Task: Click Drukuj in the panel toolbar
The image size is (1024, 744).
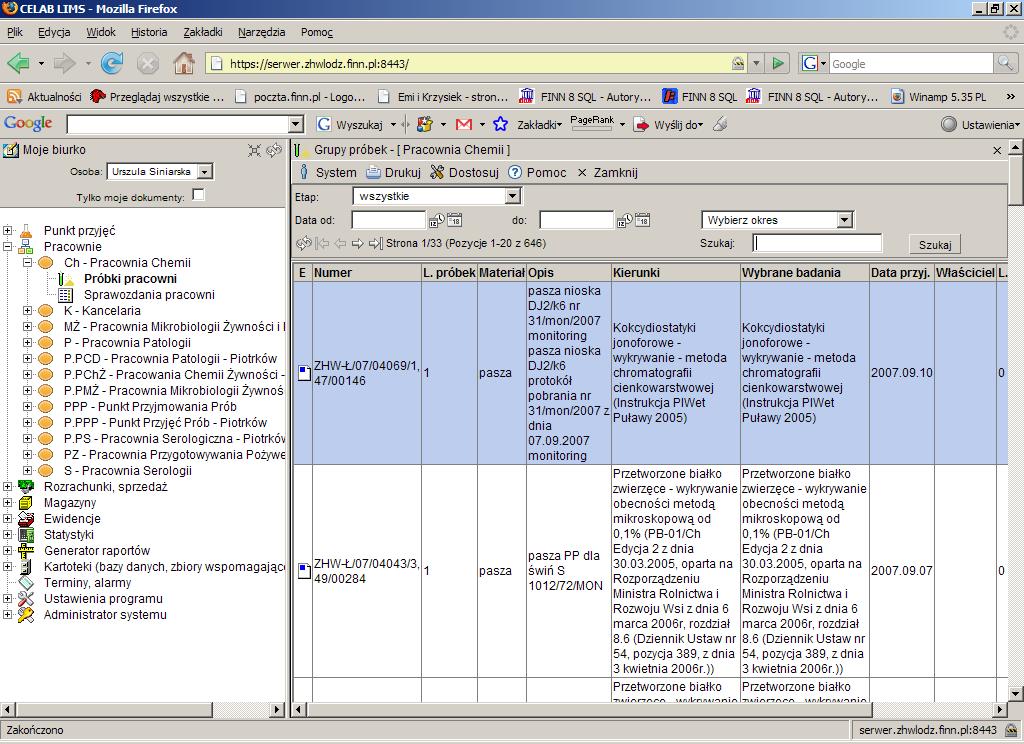Action: pos(394,172)
